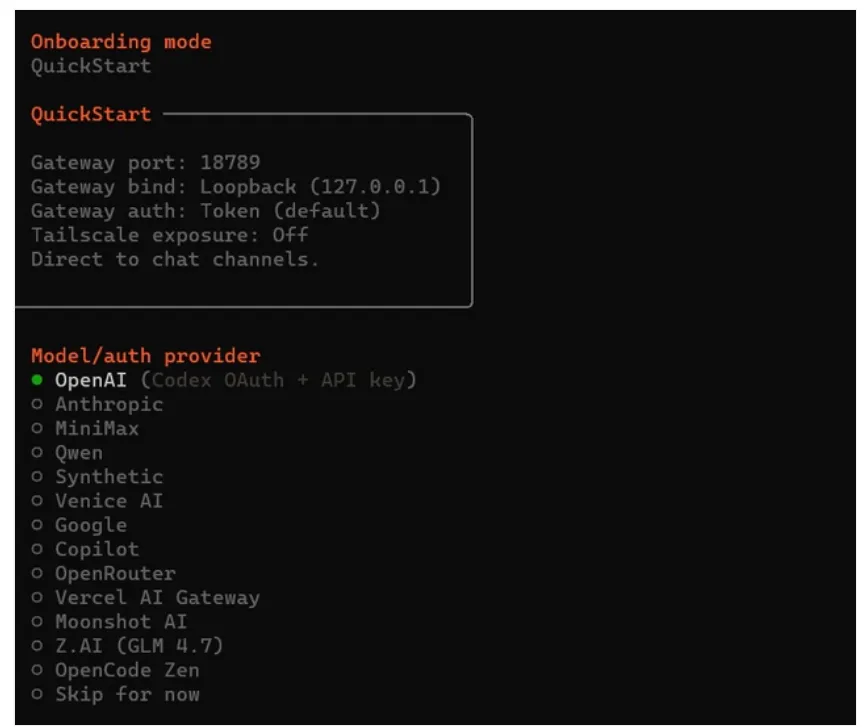Select the MiniMax radio option

pos(96,429)
